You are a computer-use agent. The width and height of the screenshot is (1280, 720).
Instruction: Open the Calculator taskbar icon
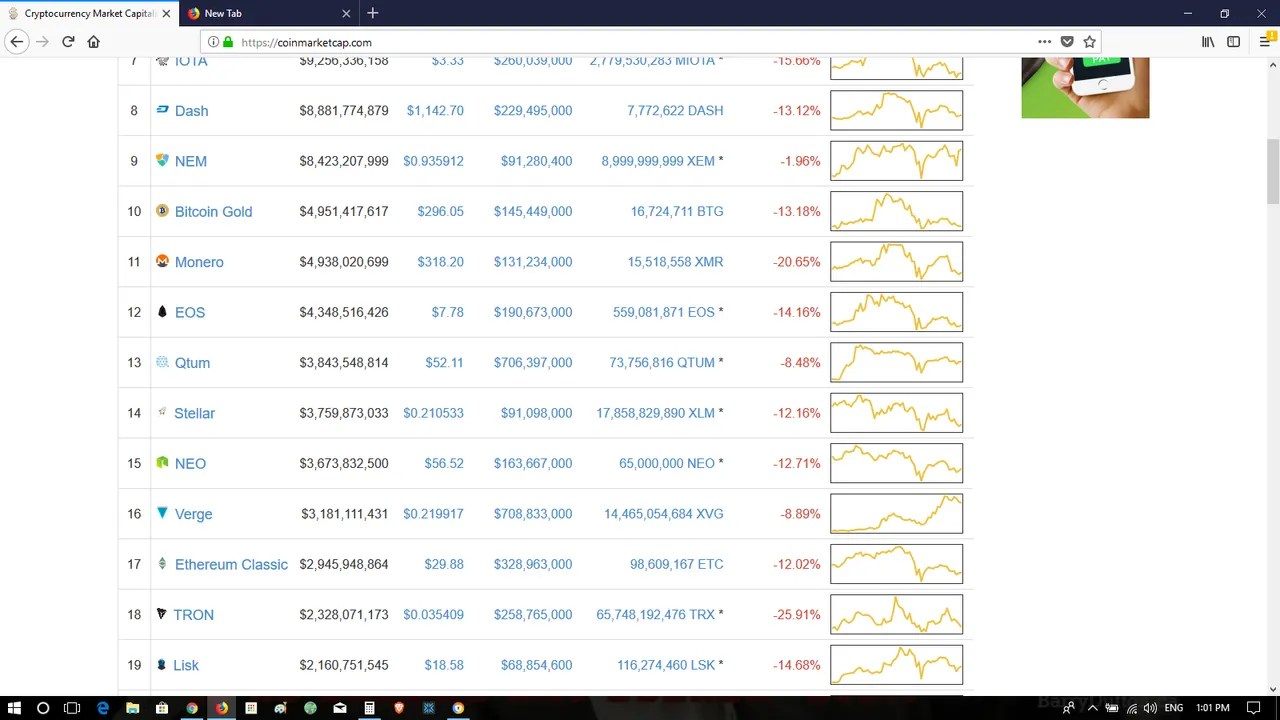(x=369, y=708)
